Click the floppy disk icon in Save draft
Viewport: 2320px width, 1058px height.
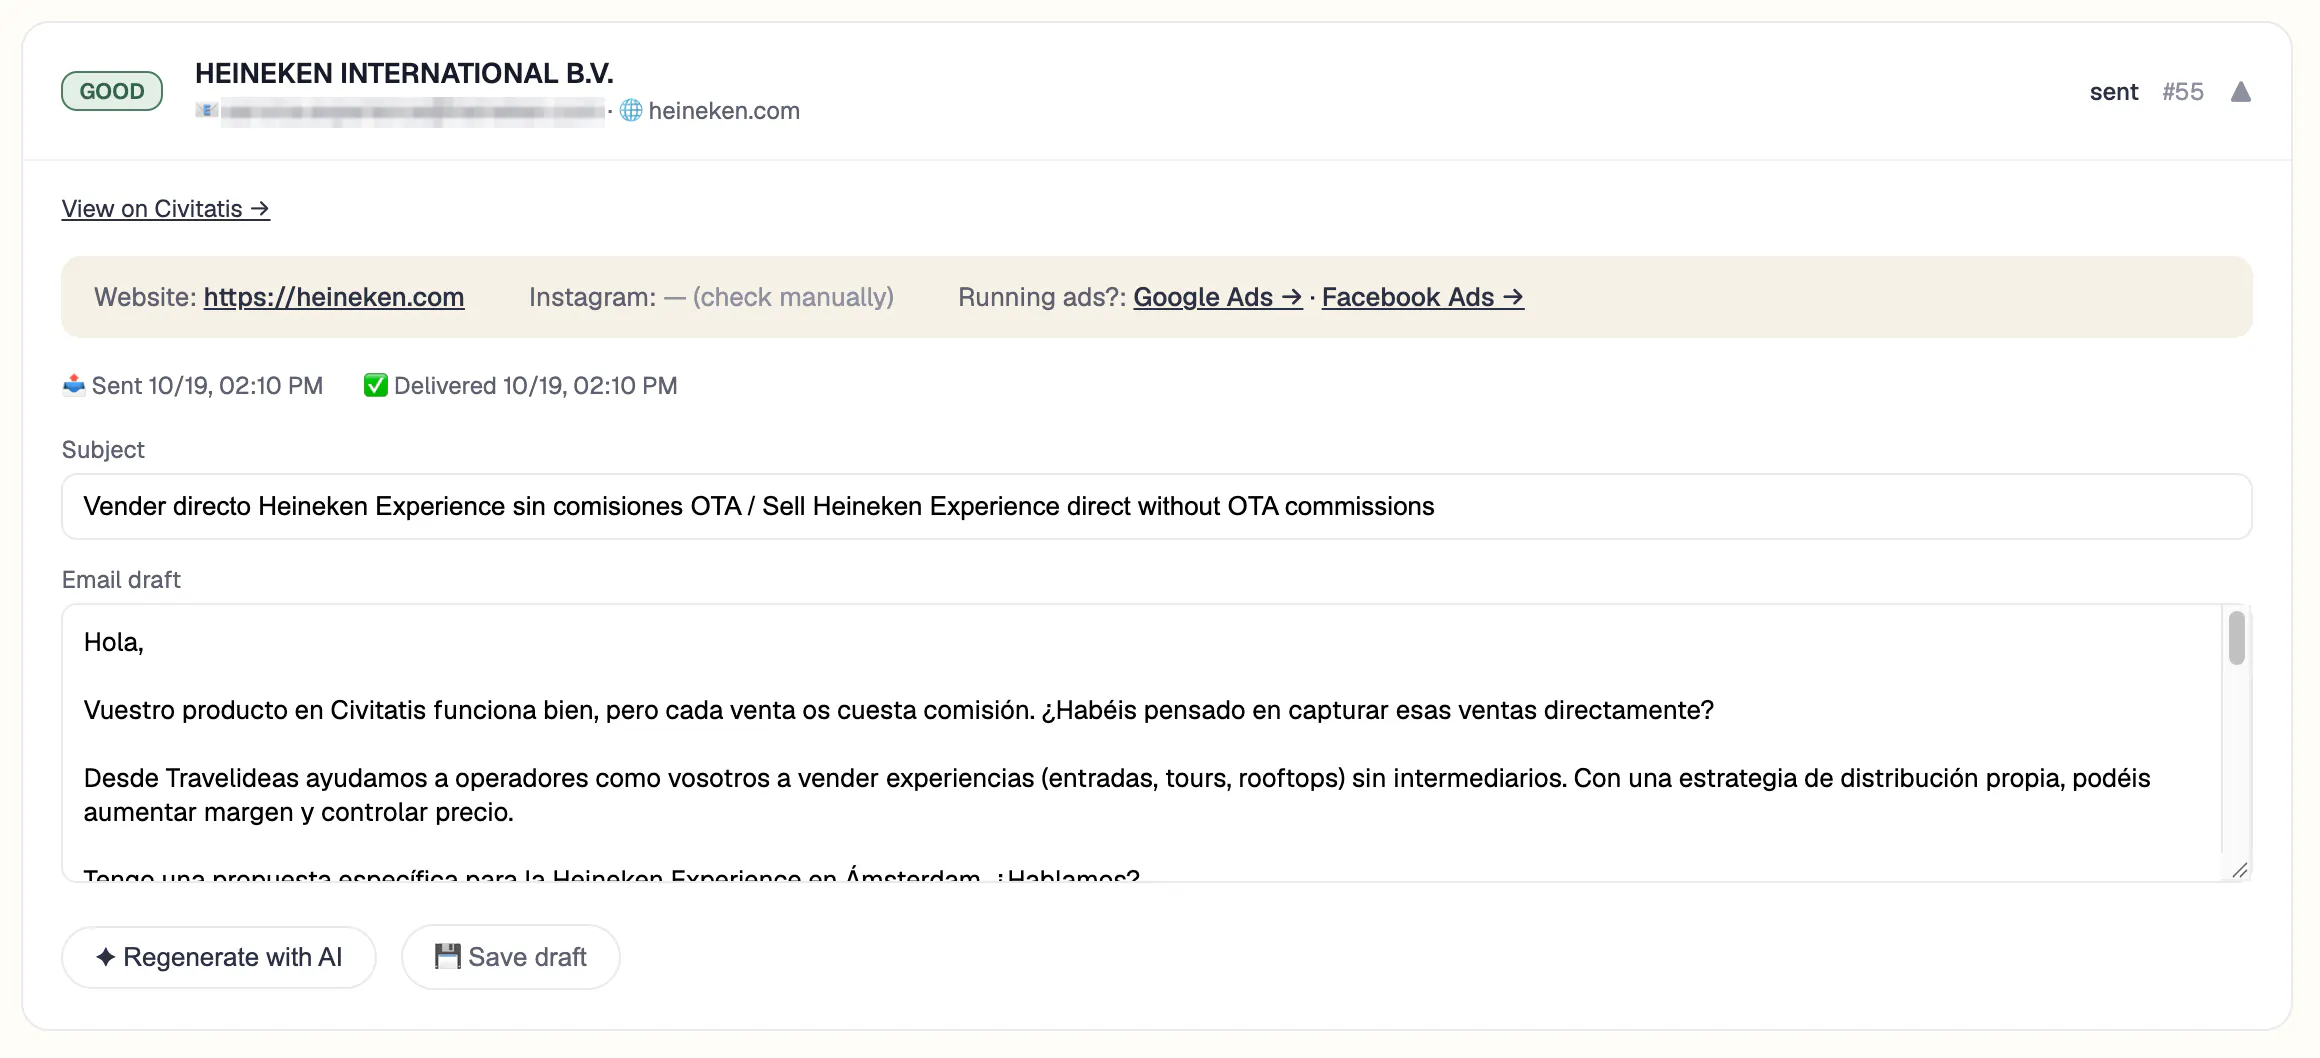[447, 956]
